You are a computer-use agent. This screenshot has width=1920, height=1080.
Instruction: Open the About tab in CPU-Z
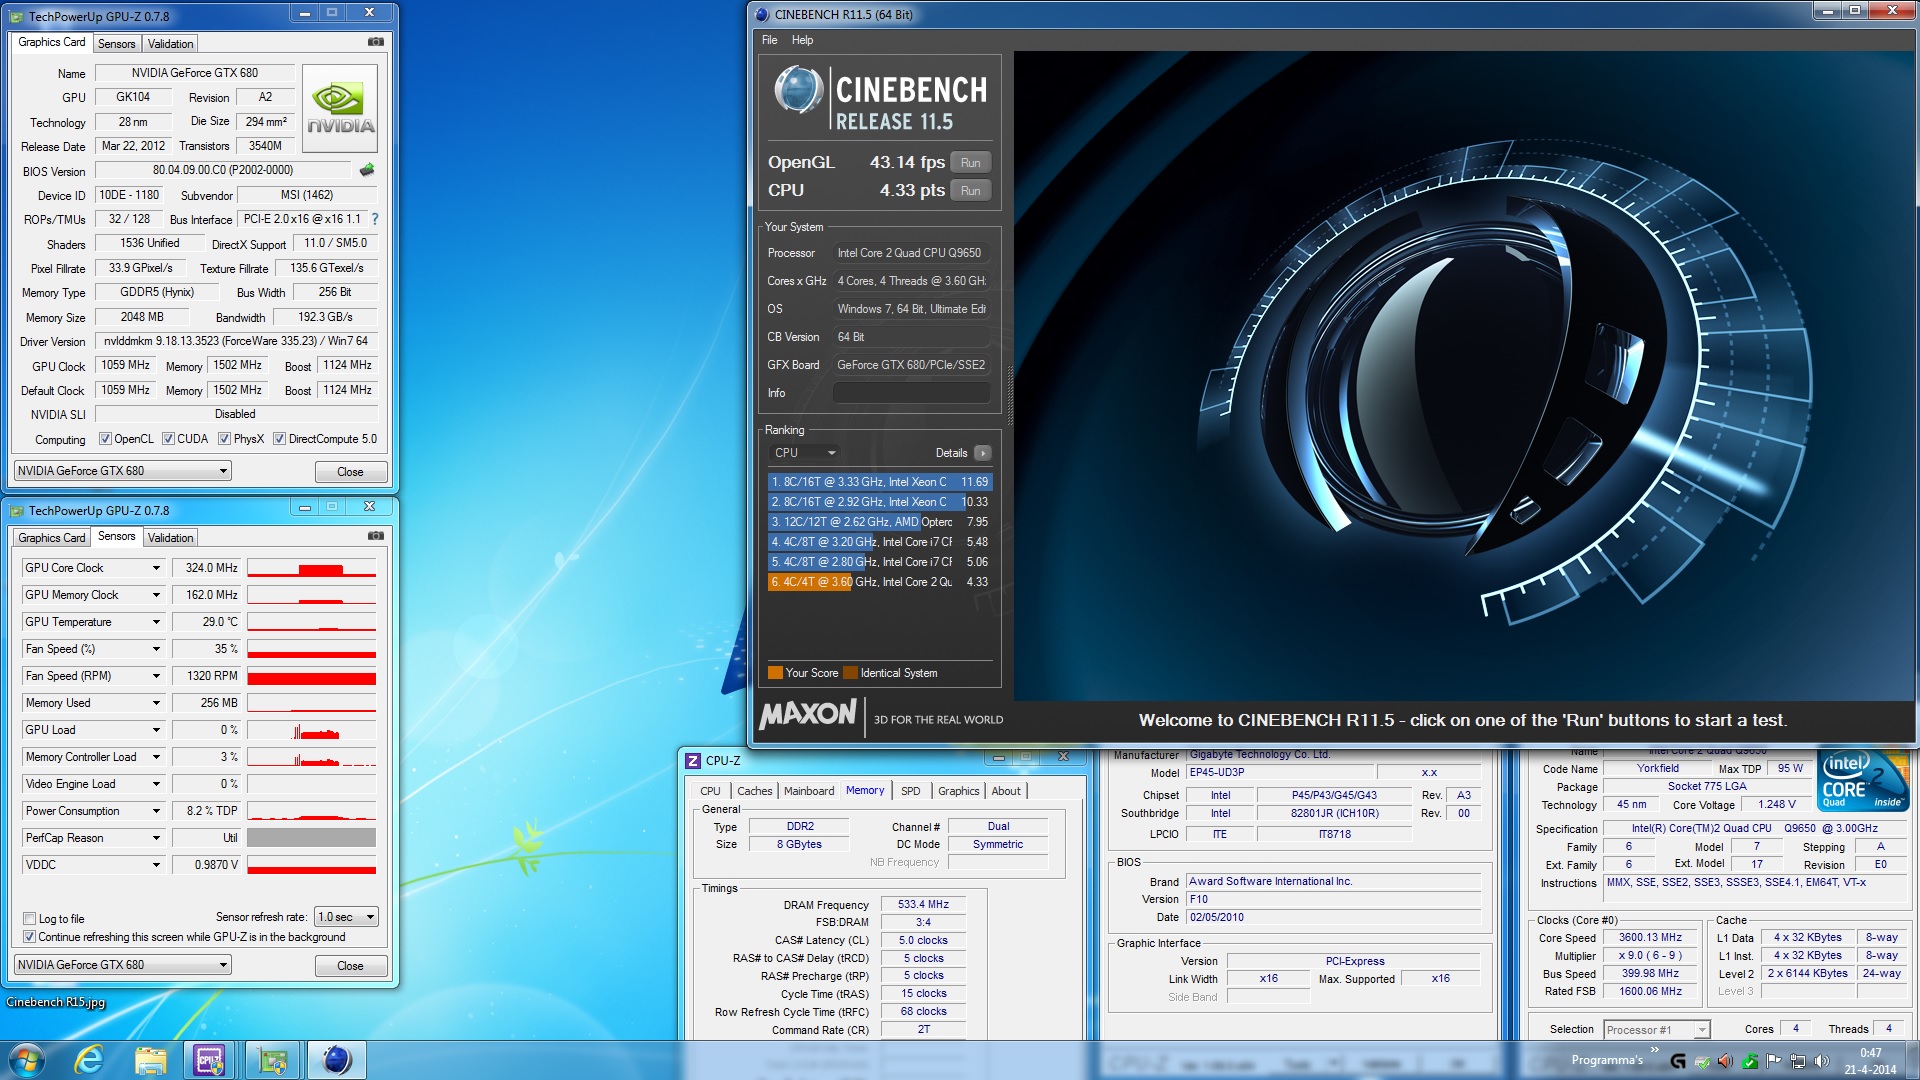[x=1006, y=791]
